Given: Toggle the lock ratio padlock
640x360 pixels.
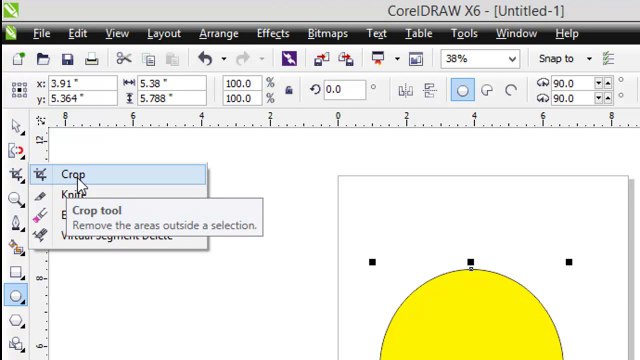Looking at the screenshot, I should (289, 90).
